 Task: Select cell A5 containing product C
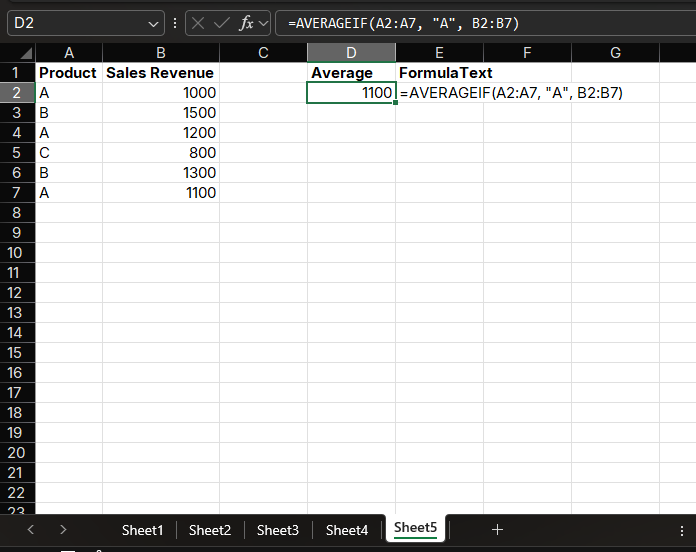click(69, 153)
